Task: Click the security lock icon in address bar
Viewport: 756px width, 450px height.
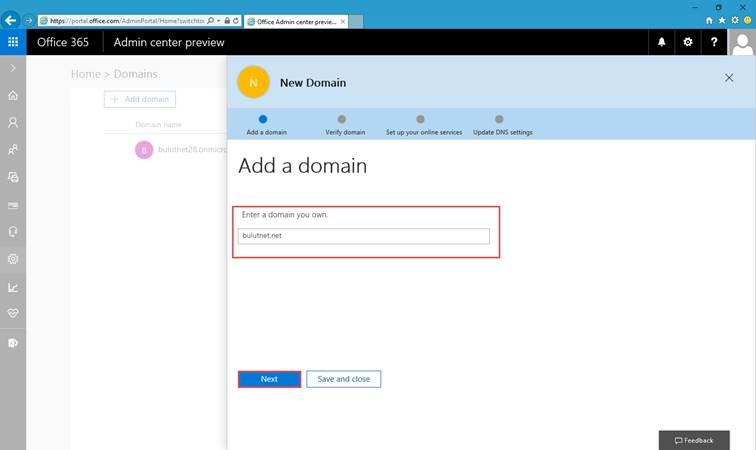Action: click(x=227, y=21)
